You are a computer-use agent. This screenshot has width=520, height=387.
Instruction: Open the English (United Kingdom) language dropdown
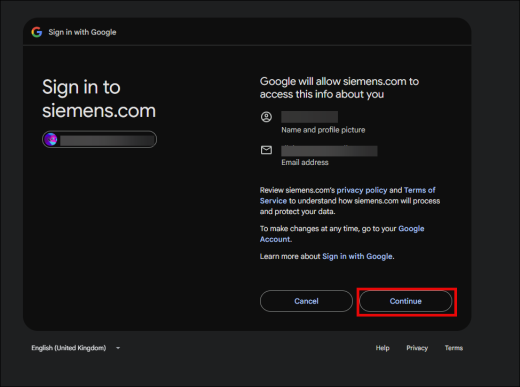click(76, 348)
